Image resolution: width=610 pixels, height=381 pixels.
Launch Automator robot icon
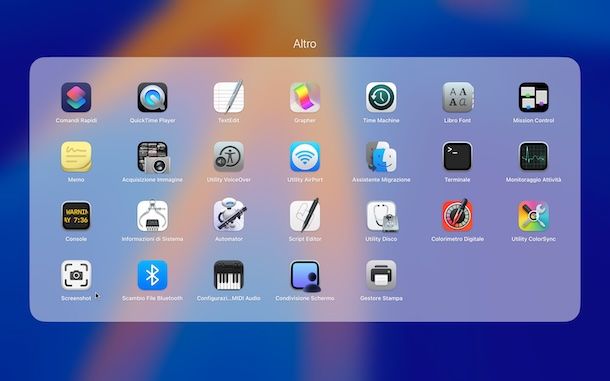(230, 215)
